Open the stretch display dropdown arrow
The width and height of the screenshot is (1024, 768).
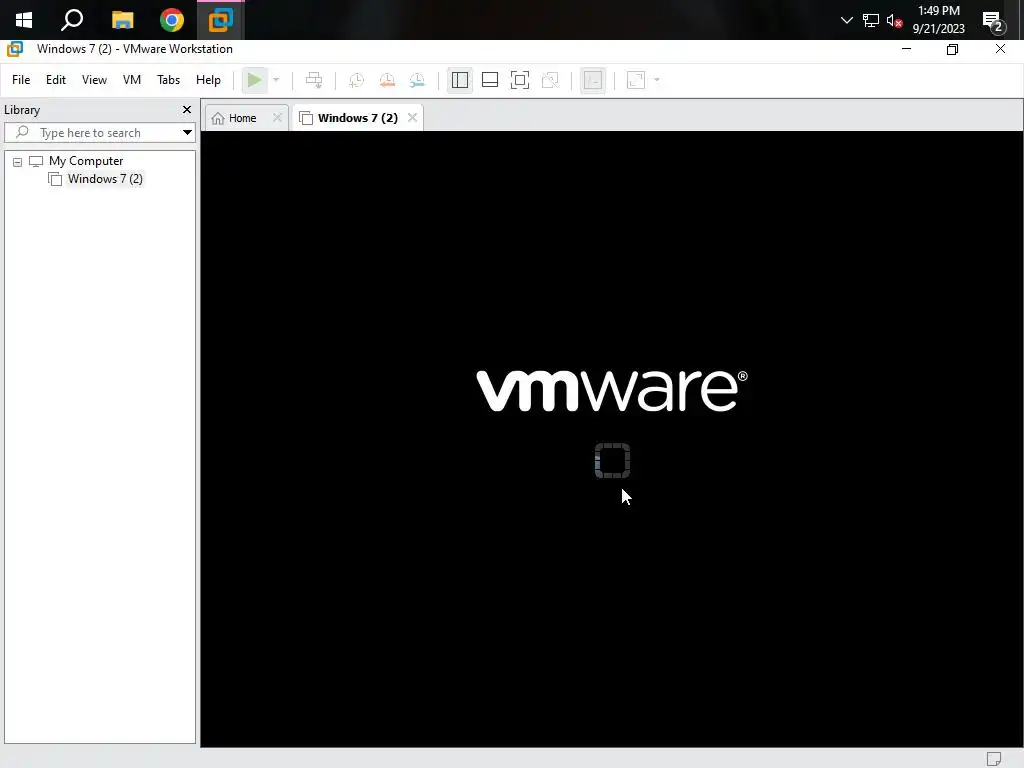[657, 80]
